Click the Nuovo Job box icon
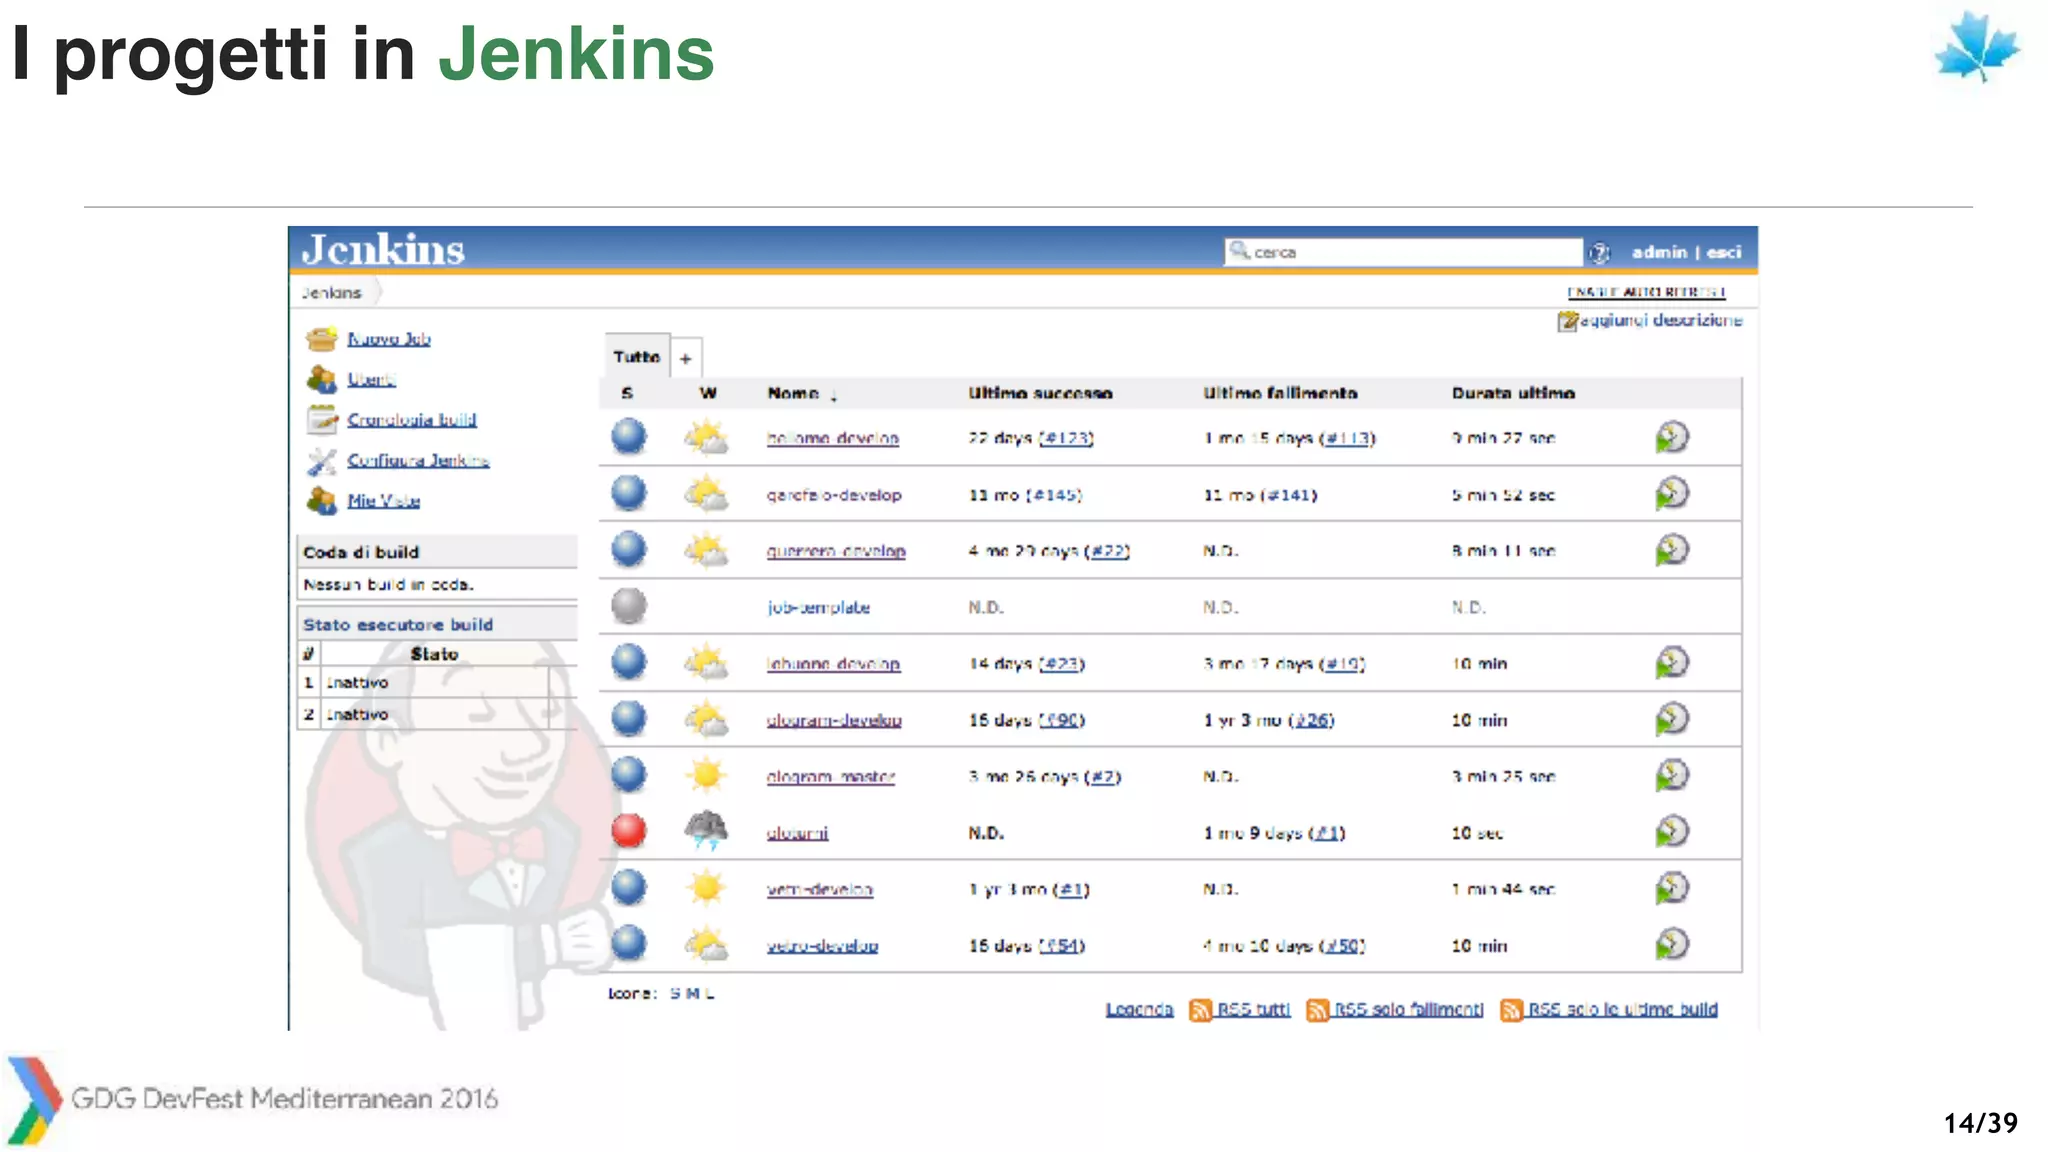Screen dimensions: 2048x1152 point(322,339)
